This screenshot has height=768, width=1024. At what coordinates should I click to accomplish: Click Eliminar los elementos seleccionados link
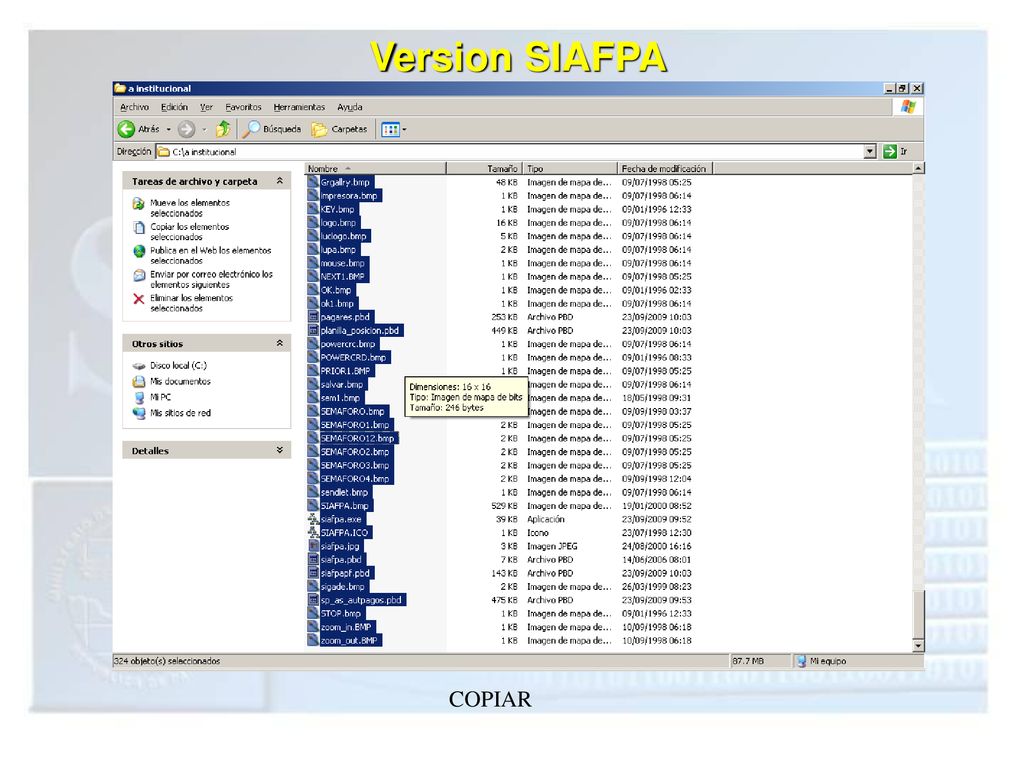[x=191, y=303]
